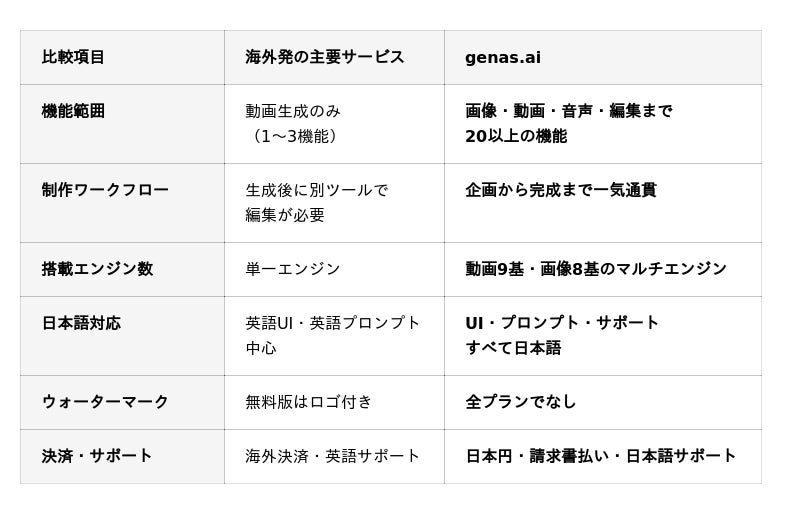
Task: Click the UI・プロンプト・サポートすべて日本語 cell
Action: click(x=562, y=335)
